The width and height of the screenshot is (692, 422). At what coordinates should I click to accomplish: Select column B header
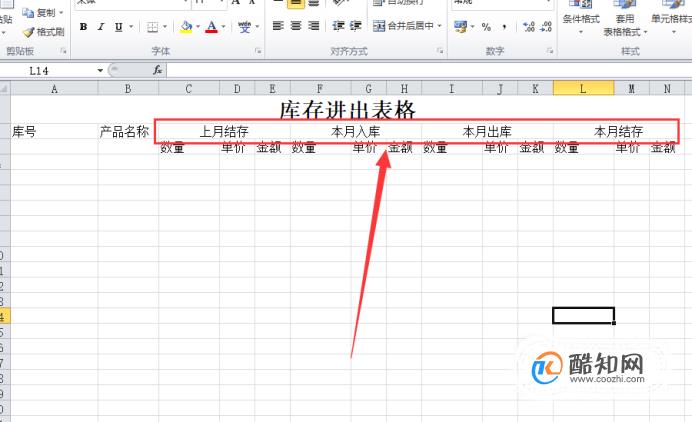(128, 89)
